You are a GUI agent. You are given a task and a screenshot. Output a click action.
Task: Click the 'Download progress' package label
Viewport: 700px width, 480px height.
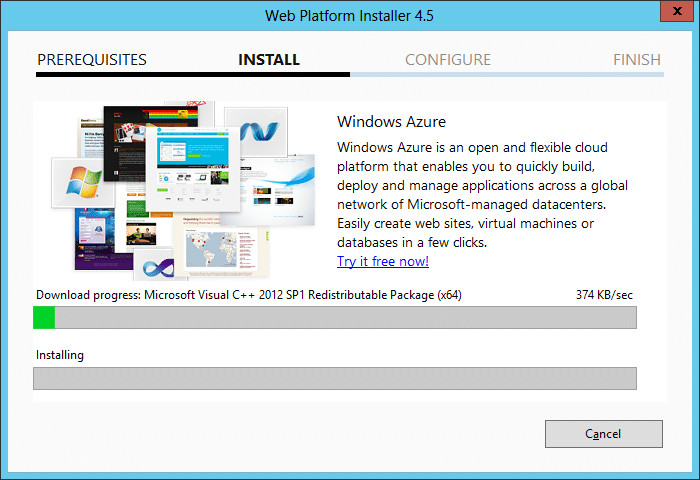pyautogui.click(x=249, y=295)
